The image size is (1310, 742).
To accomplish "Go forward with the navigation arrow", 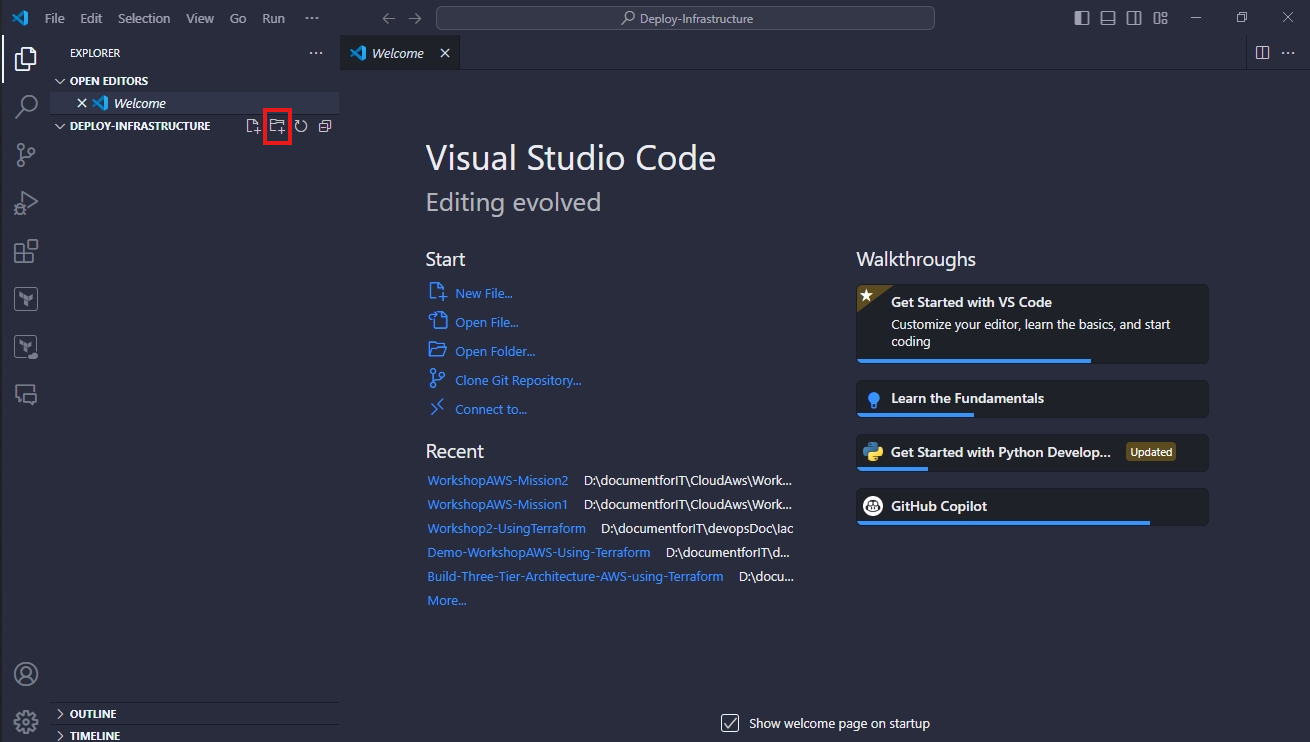I will click(x=415, y=18).
